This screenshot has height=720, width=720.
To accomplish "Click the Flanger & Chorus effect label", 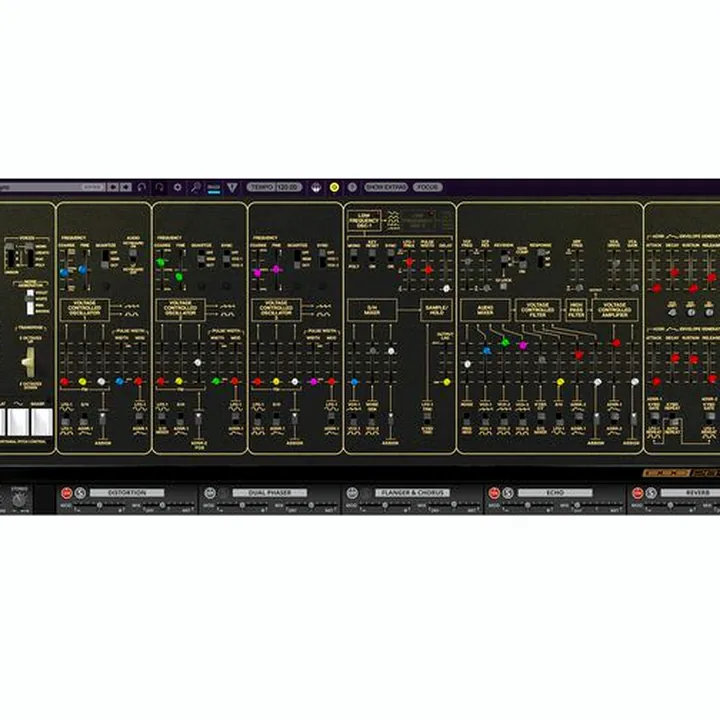I will 412,493.
